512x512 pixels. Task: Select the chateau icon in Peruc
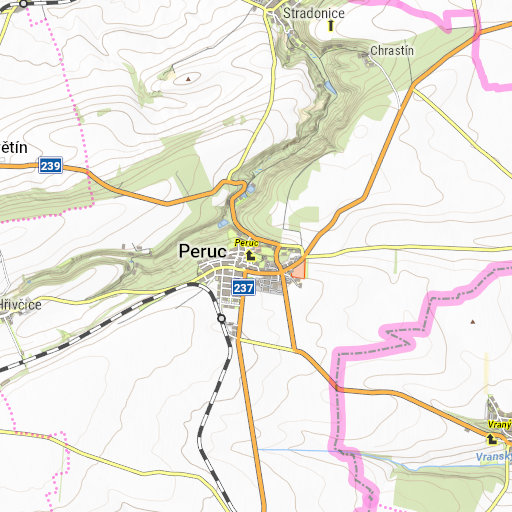coord(250,256)
